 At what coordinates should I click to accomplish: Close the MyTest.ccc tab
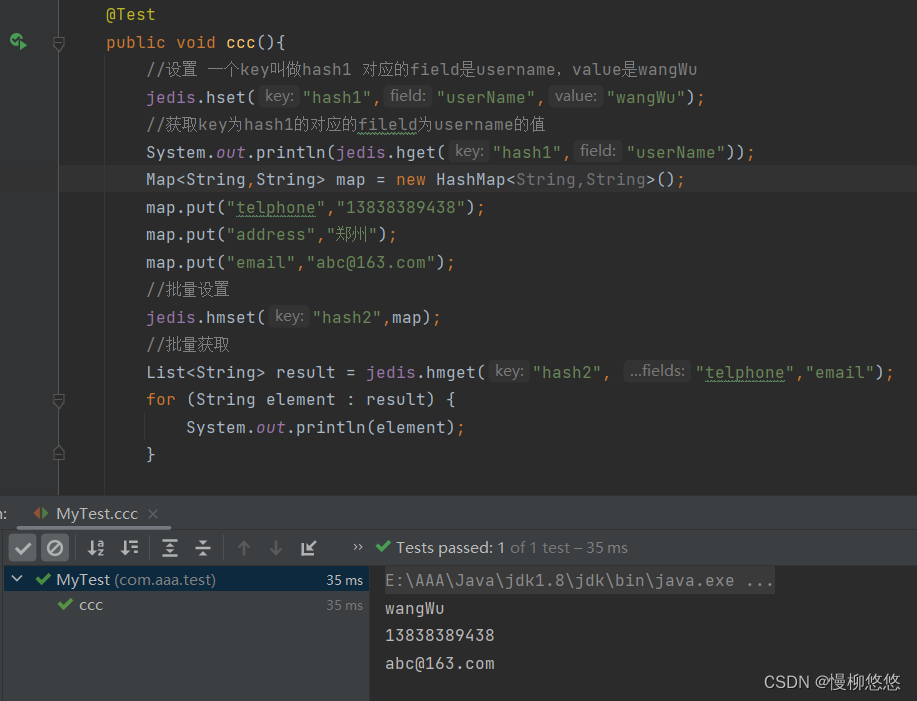[152, 513]
